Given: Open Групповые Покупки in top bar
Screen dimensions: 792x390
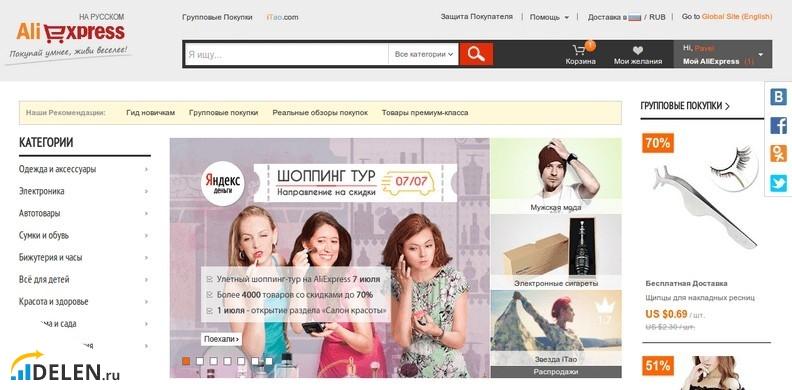Looking at the screenshot, I should pyautogui.click(x=217, y=17).
